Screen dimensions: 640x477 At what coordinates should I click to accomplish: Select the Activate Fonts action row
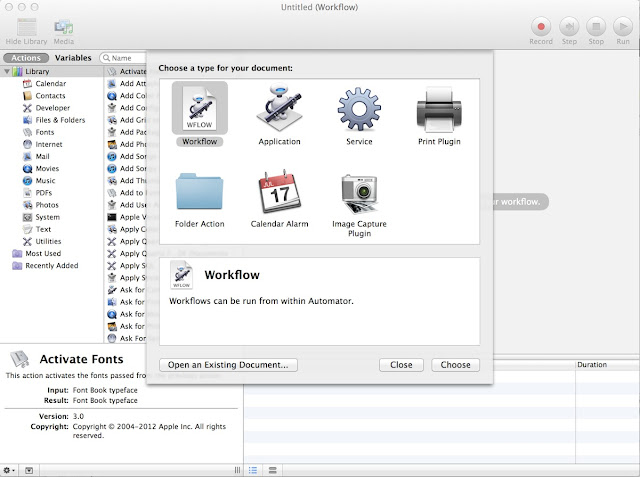click(x=126, y=71)
